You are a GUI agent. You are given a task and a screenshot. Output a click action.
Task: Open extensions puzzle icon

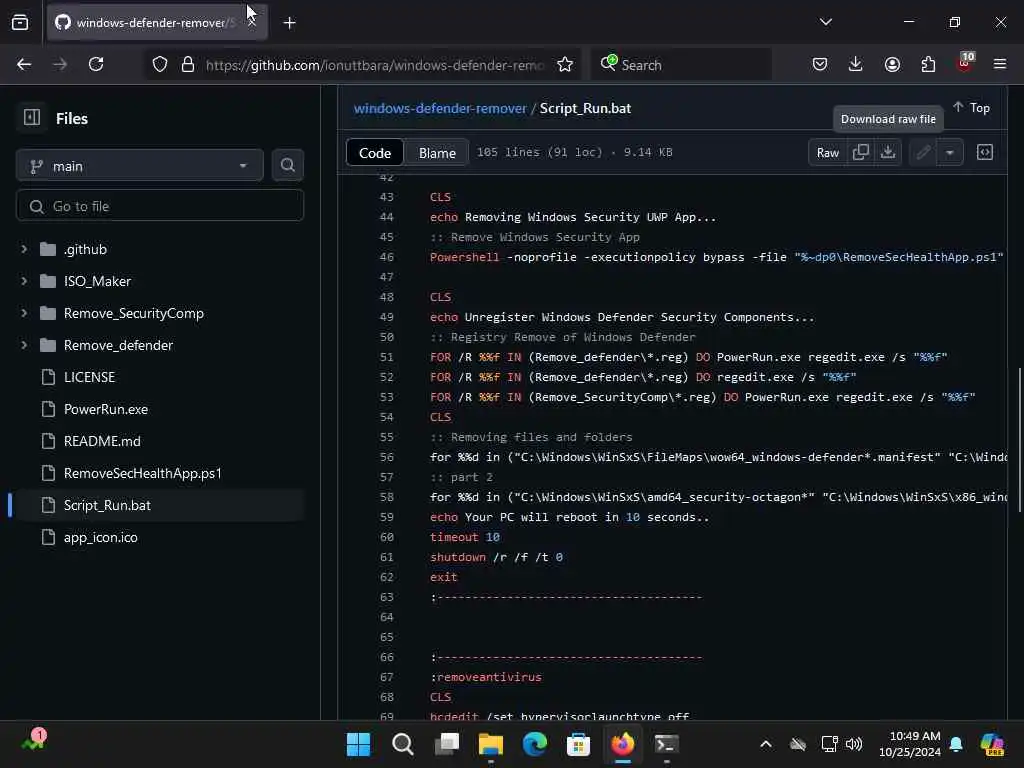[928, 64]
